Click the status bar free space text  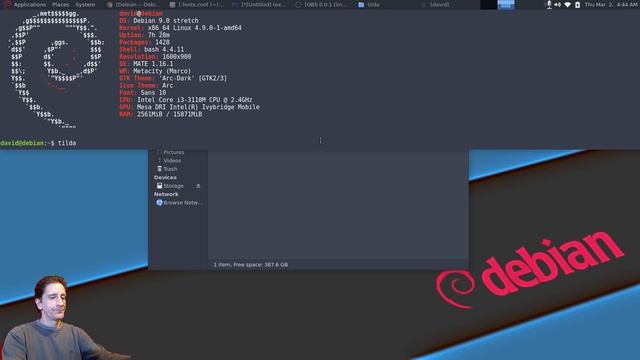[251, 264]
